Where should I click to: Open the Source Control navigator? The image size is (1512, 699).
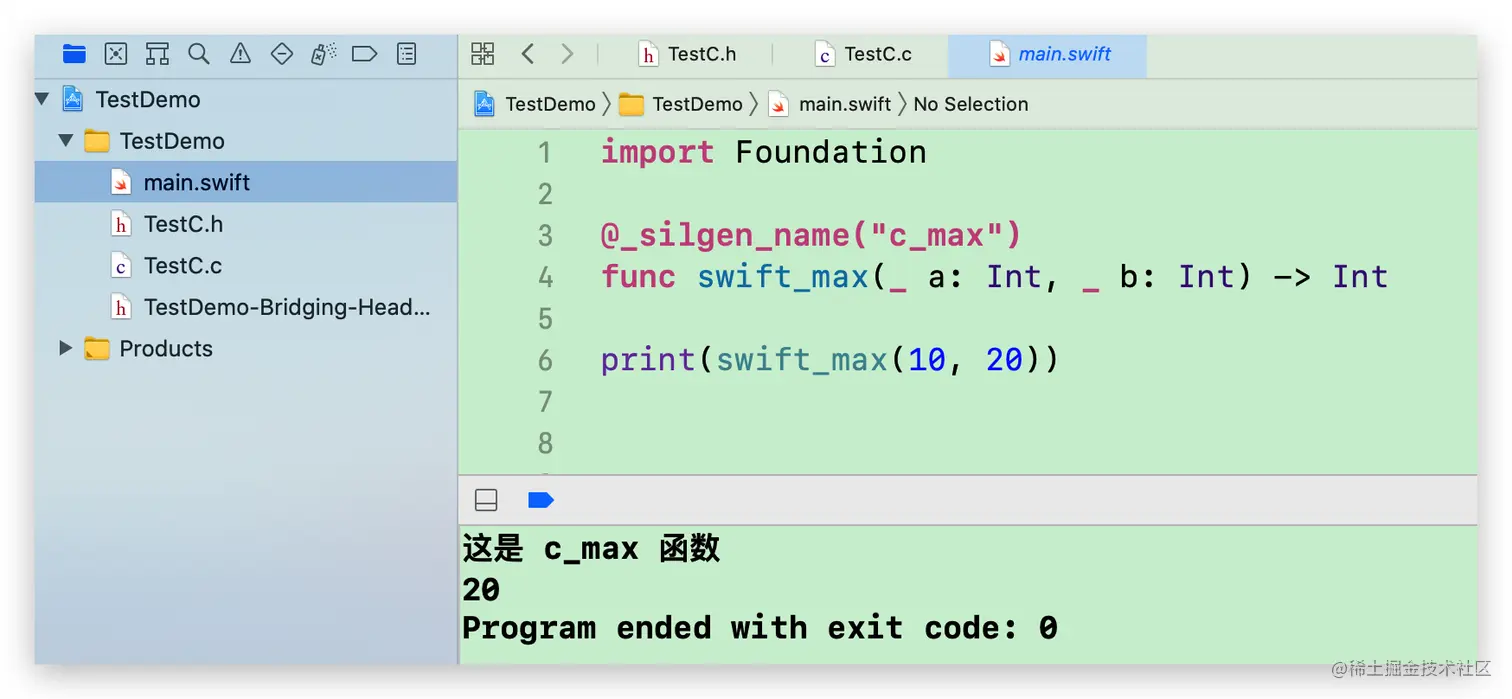(x=116, y=54)
